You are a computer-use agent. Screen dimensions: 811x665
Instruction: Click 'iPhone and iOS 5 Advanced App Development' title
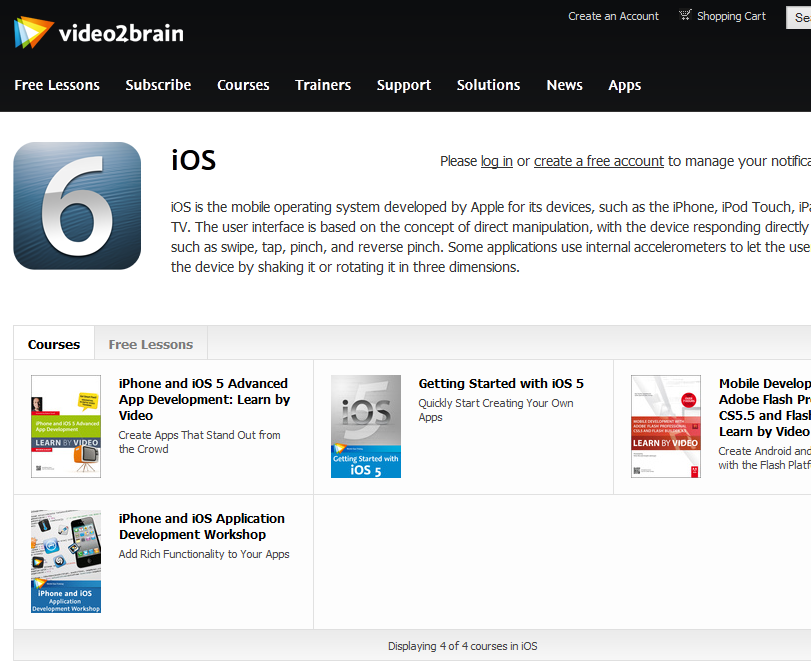coord(204,399)
